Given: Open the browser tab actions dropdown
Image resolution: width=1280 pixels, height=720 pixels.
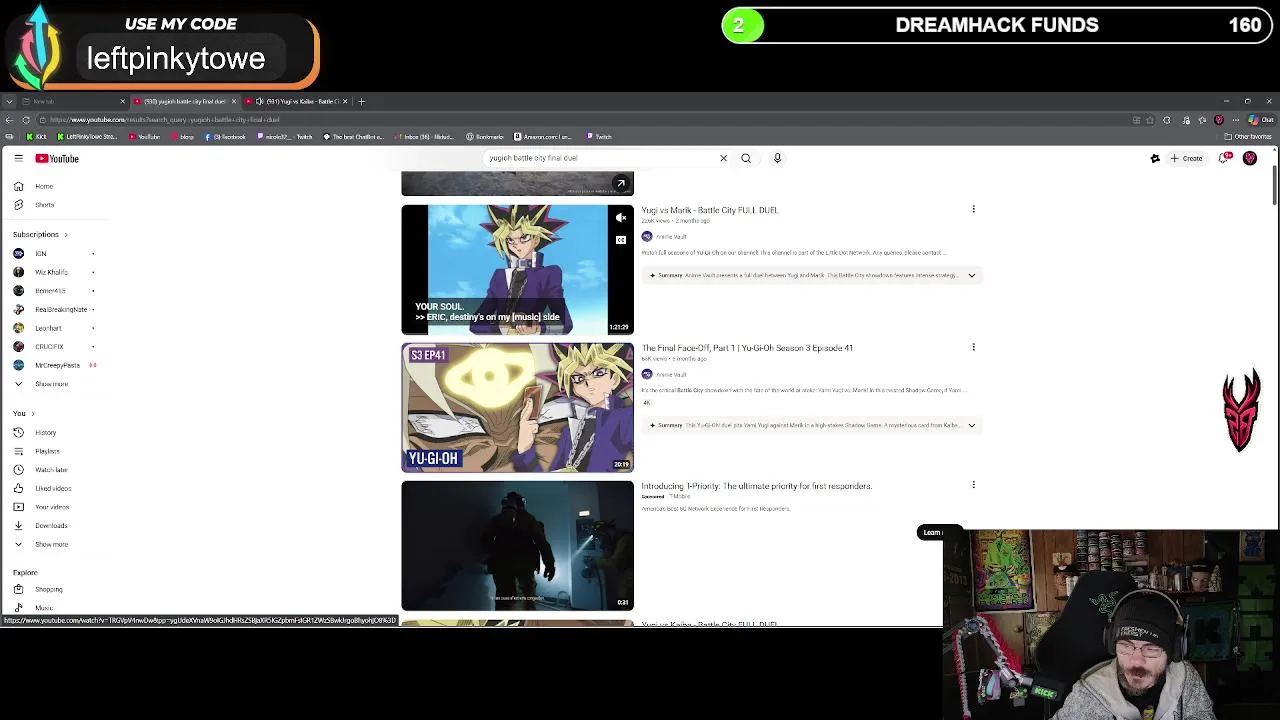Looking at the screenshot, I should click(x=9, y=101).
